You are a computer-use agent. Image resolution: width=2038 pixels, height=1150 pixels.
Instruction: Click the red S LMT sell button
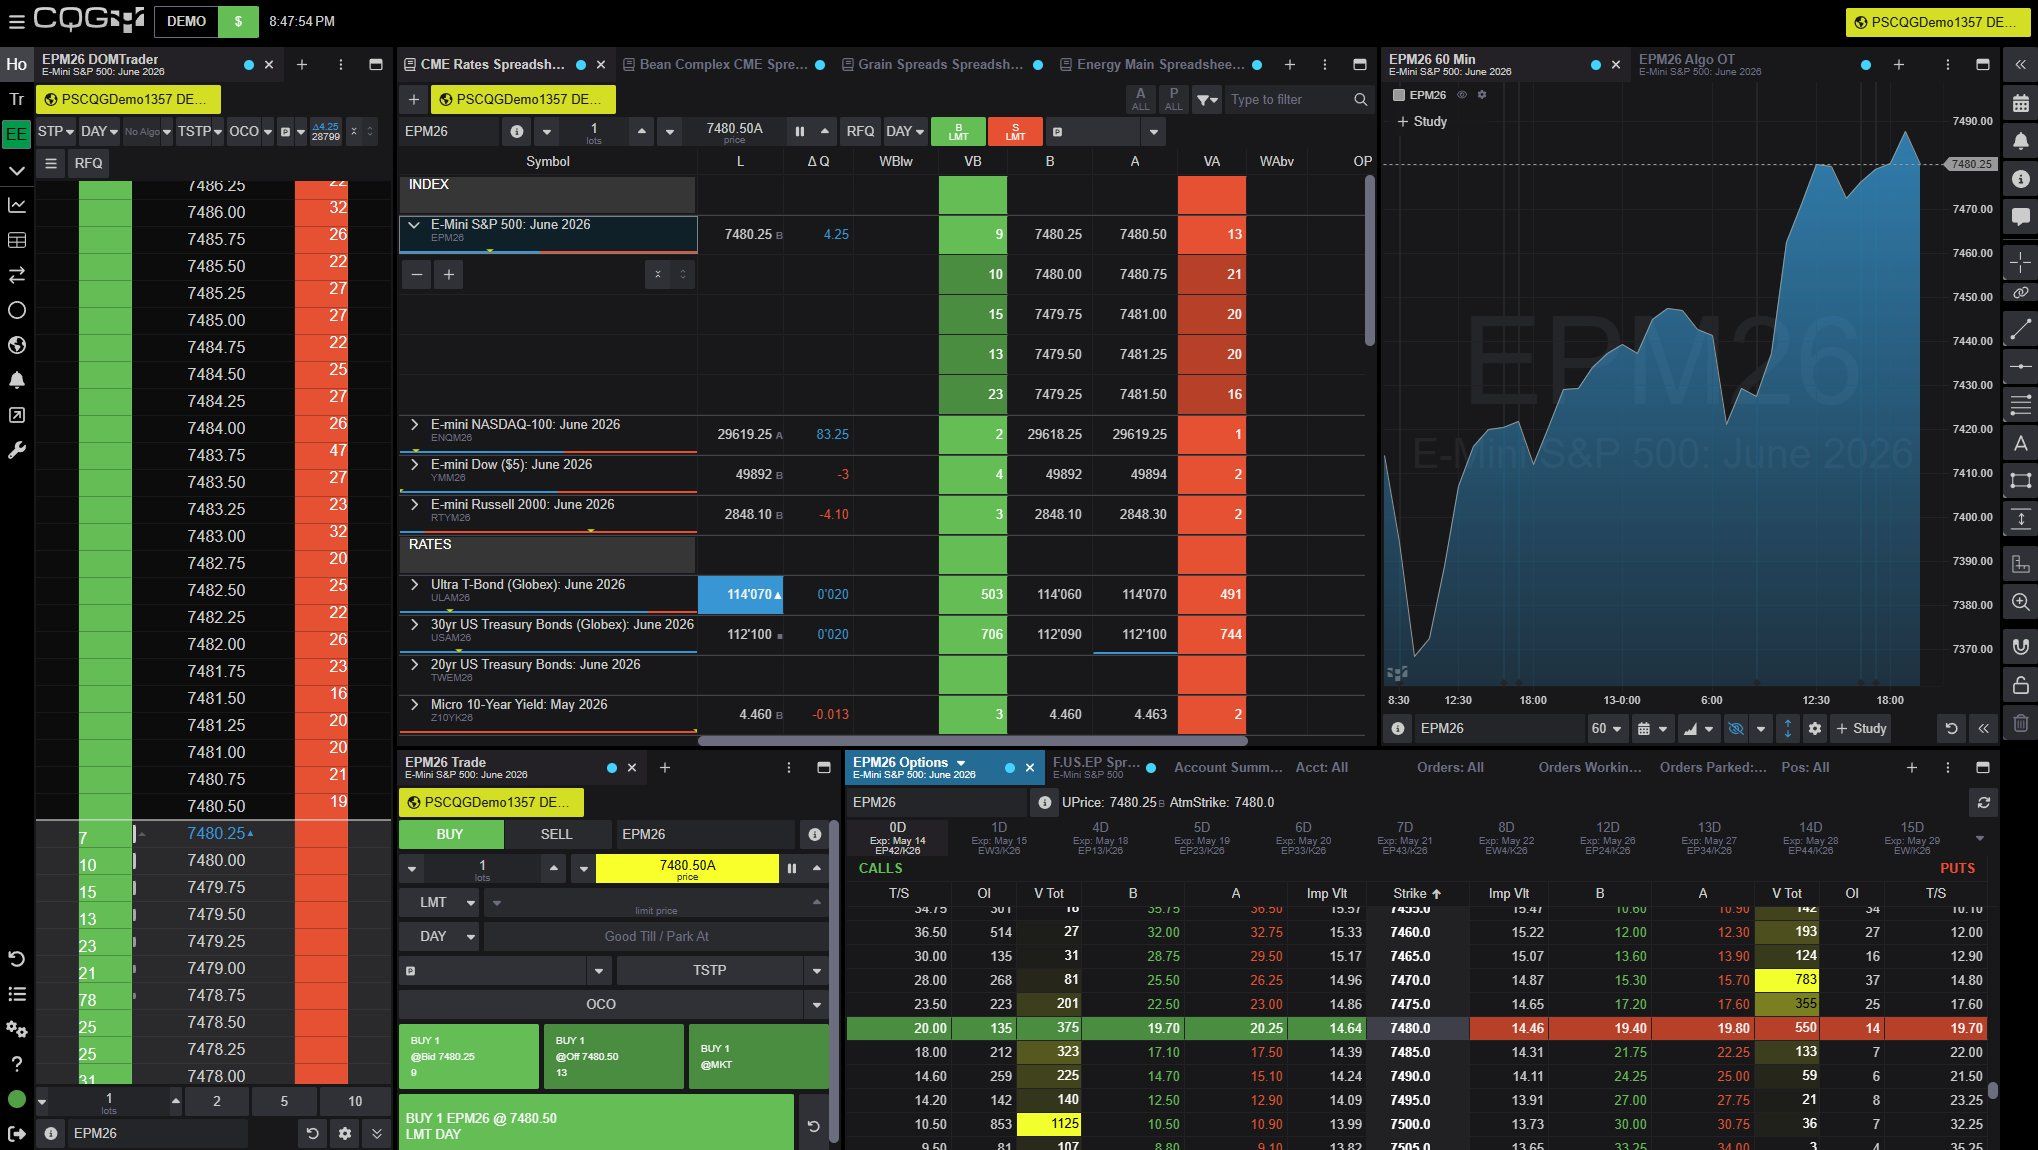tap(1015, 131)
